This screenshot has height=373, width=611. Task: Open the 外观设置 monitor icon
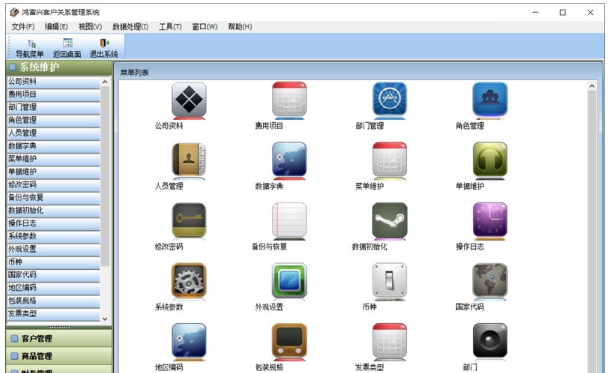[289, 281]
